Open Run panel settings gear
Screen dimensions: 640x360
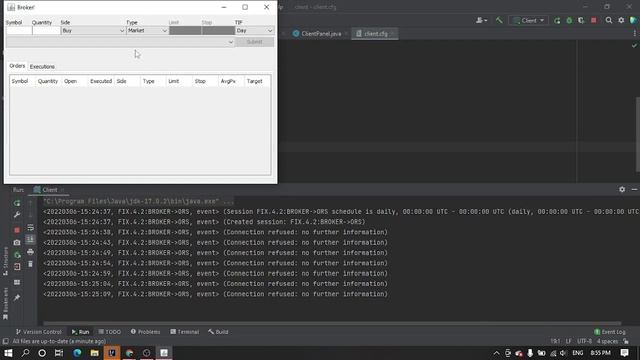[x=622, y=189]
